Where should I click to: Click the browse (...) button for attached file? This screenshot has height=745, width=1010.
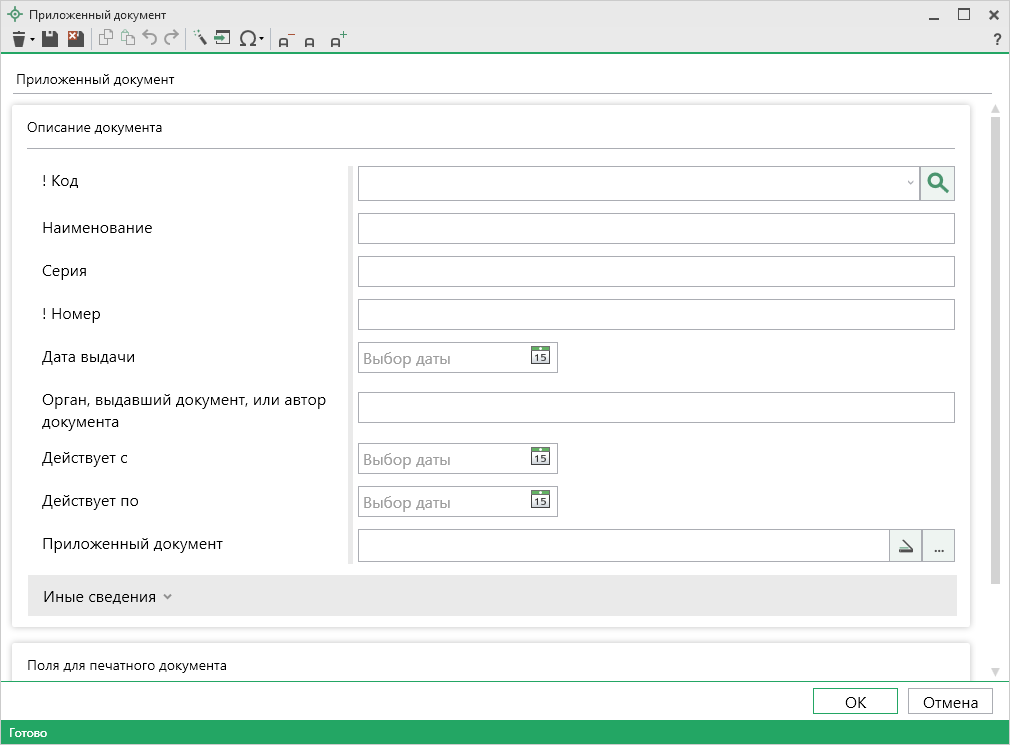tap(939, 546)
